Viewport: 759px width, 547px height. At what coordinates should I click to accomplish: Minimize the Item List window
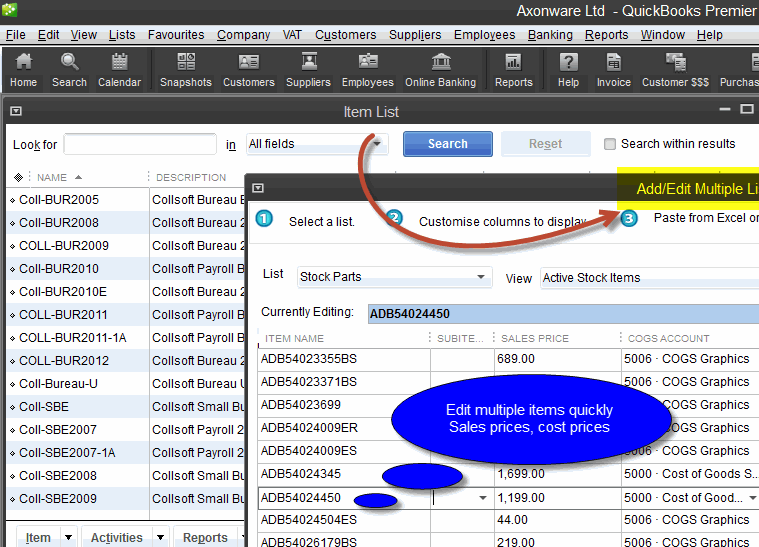coord(725,109)
